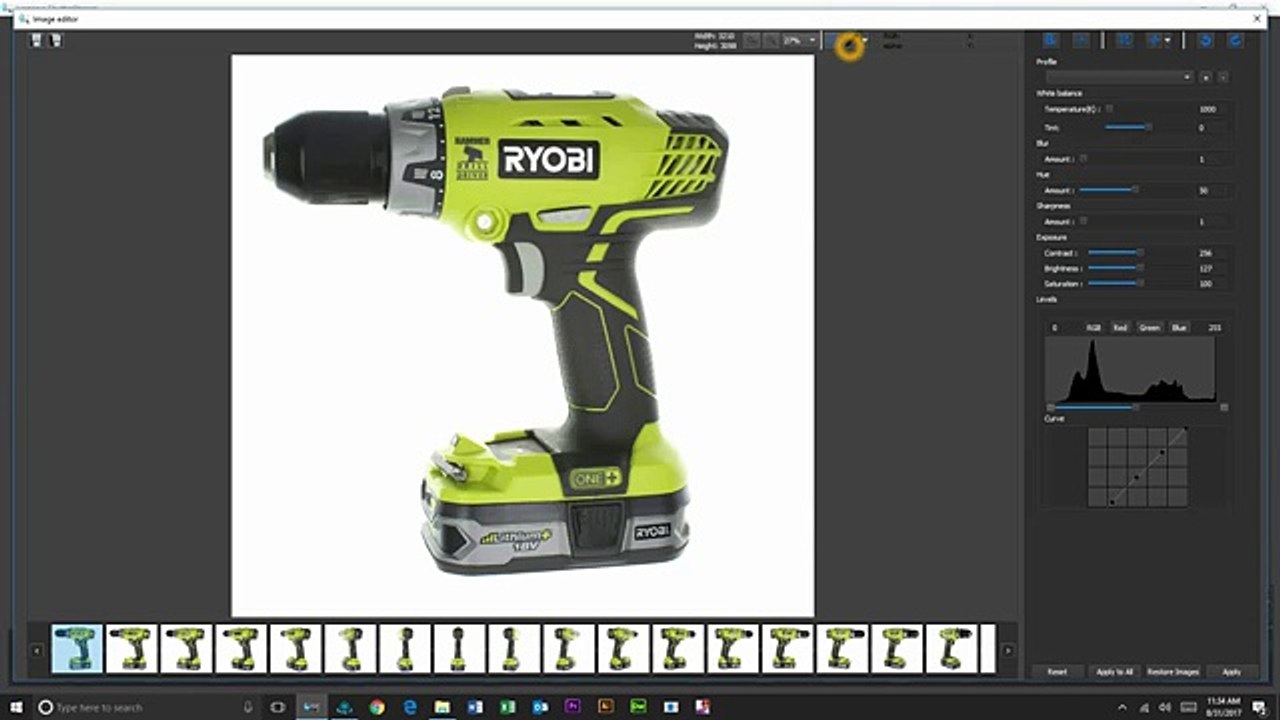Open Google Chrome from the taskbar
This screenshot has height=720, width=1280.
377,707
